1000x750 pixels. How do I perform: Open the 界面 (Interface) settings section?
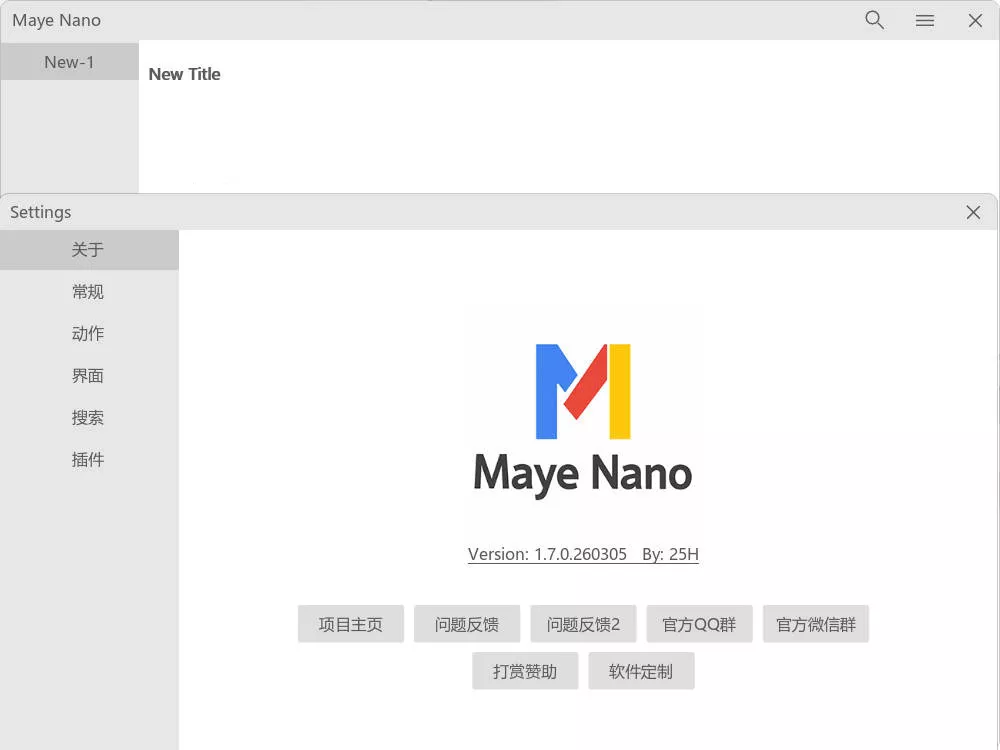click(87, 376)
